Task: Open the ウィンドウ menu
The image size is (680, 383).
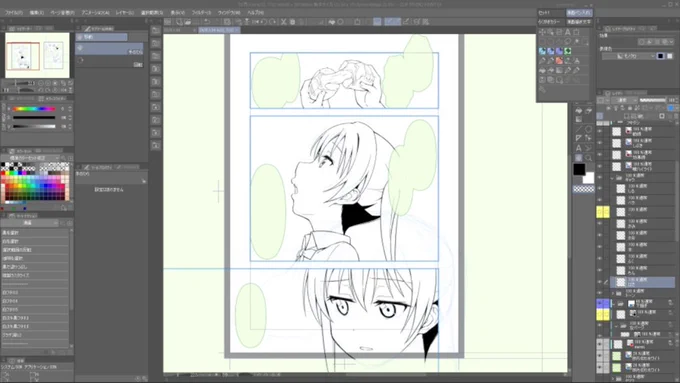Action: click(x=229, y=13)
